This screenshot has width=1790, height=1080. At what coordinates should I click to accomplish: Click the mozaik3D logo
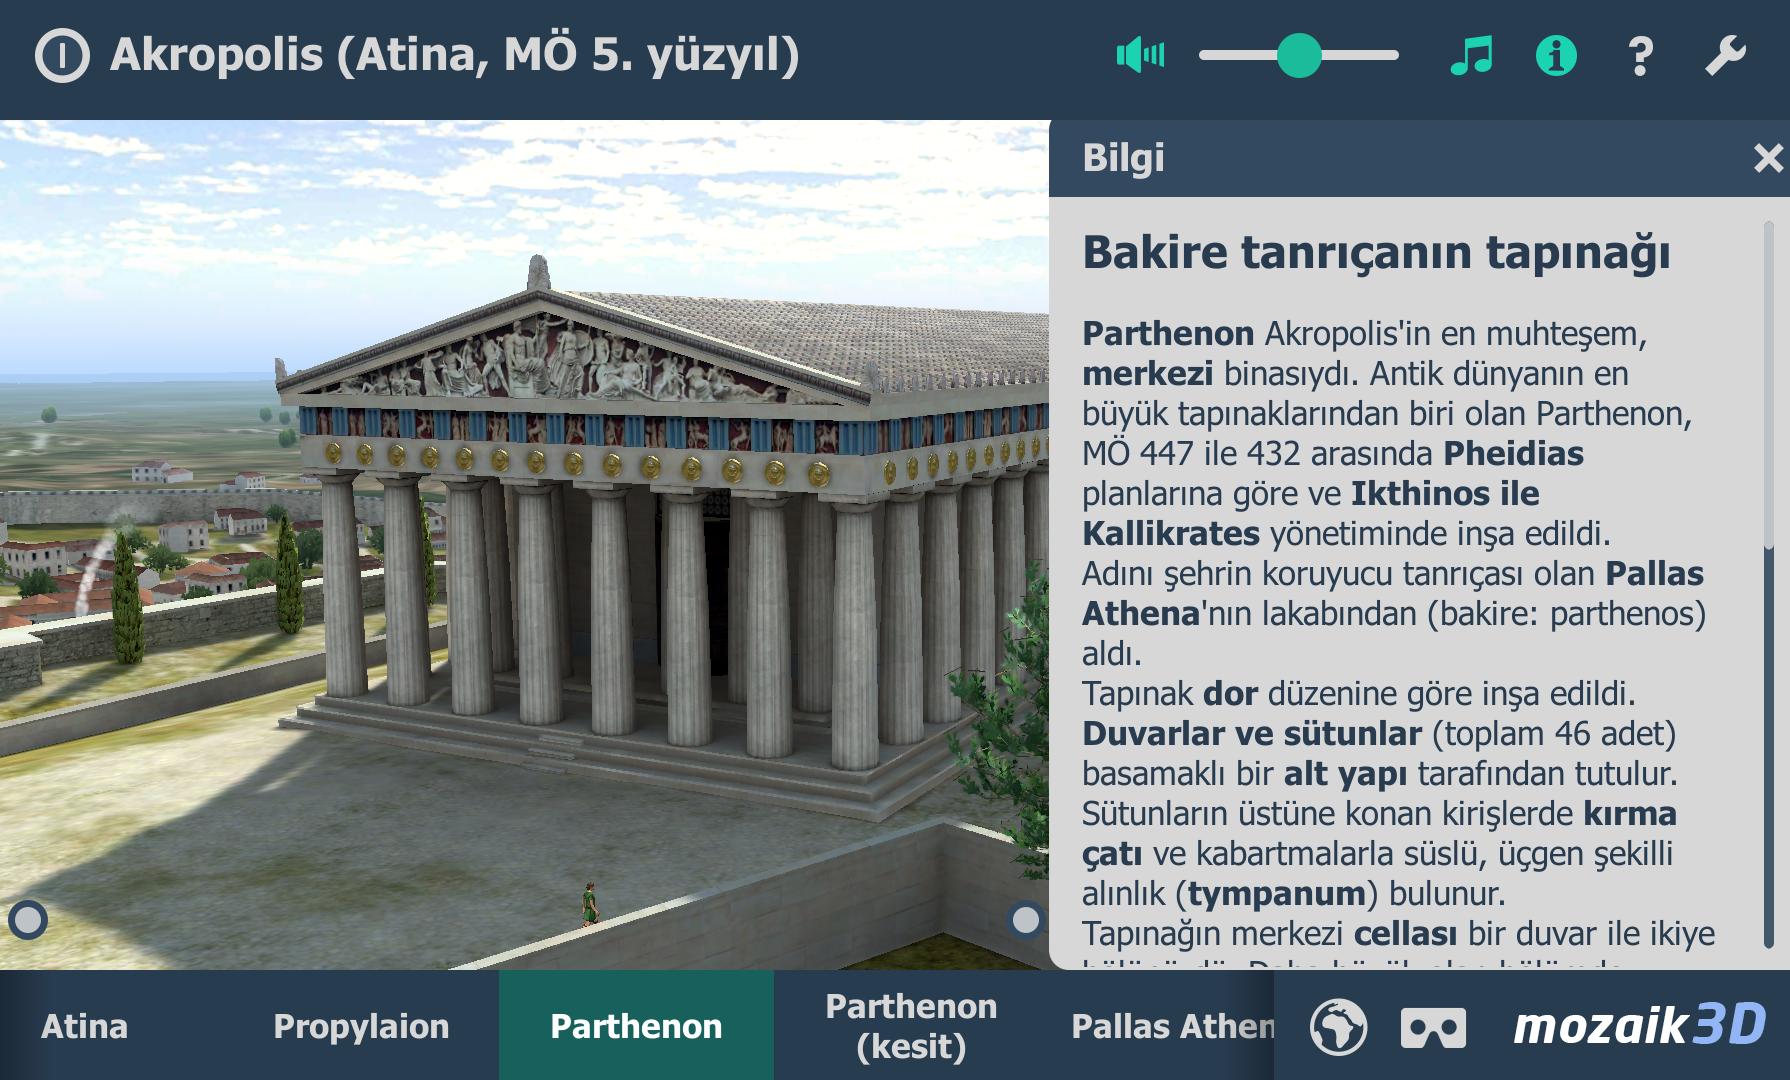[x=1639, y=1025]
